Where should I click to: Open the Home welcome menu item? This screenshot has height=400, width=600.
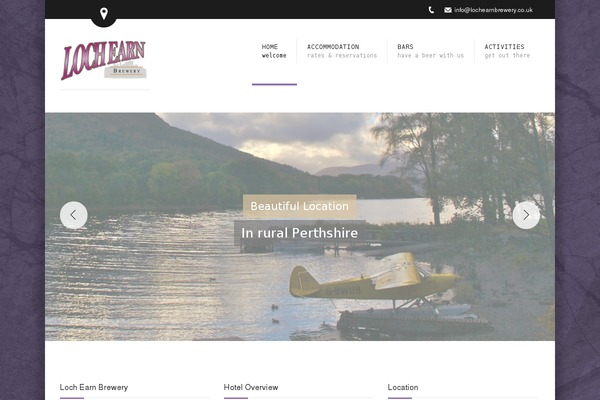point(274,51)
